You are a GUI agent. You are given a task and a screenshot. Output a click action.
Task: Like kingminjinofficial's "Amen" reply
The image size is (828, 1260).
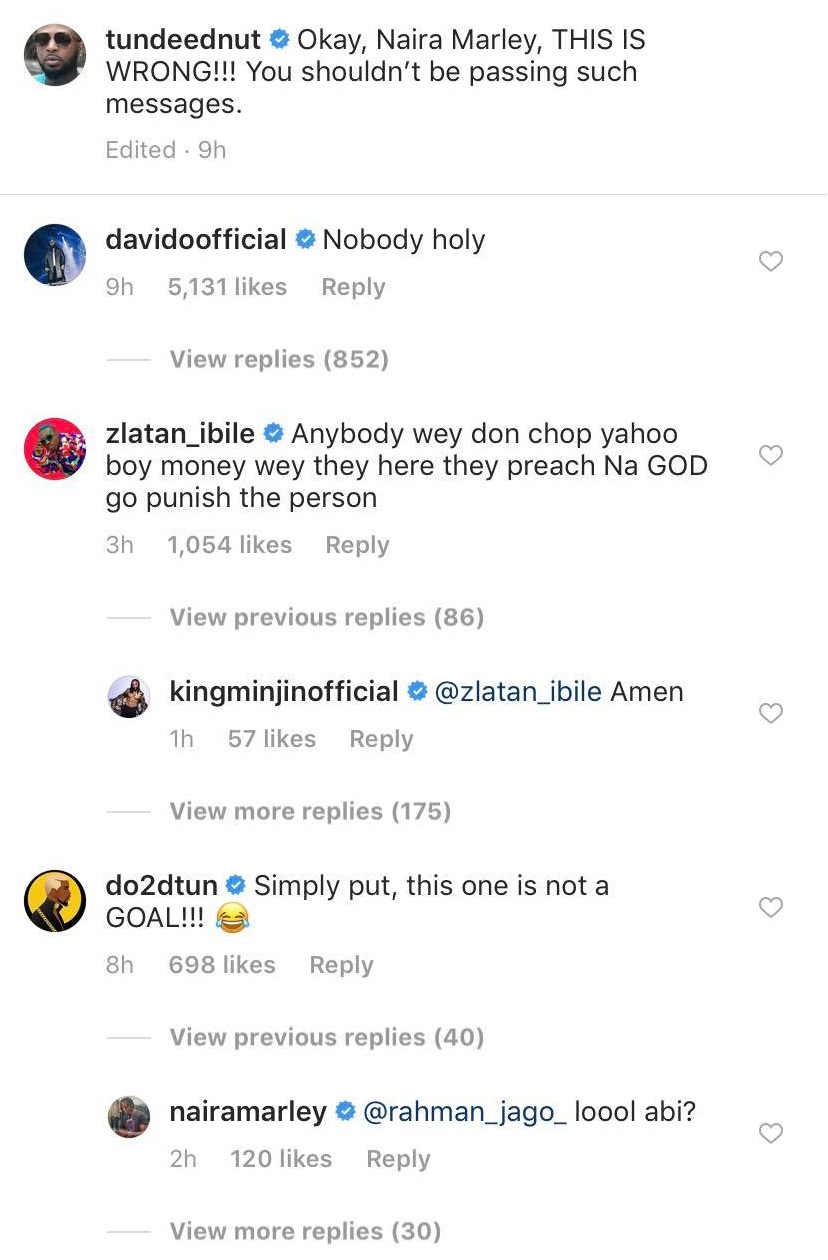click(771, 714)
